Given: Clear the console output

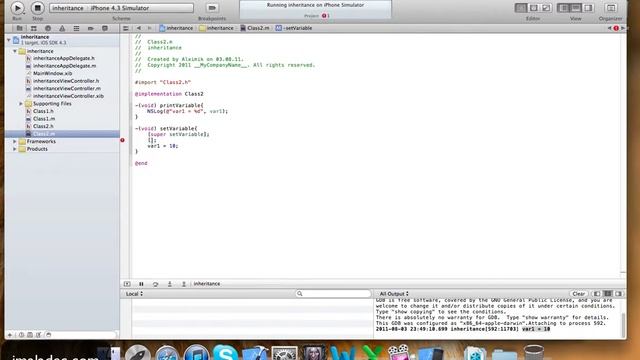Looking at the screenshot, I should [x=578, y=294].
